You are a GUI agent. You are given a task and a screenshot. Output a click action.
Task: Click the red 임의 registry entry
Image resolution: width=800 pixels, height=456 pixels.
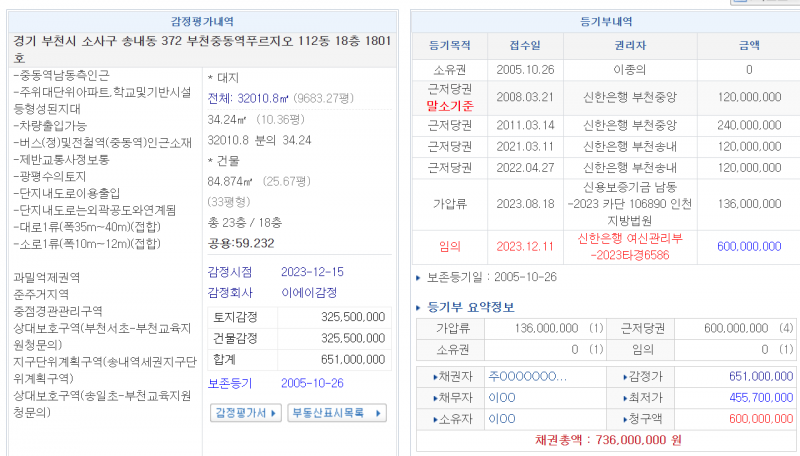click(449, 246)
